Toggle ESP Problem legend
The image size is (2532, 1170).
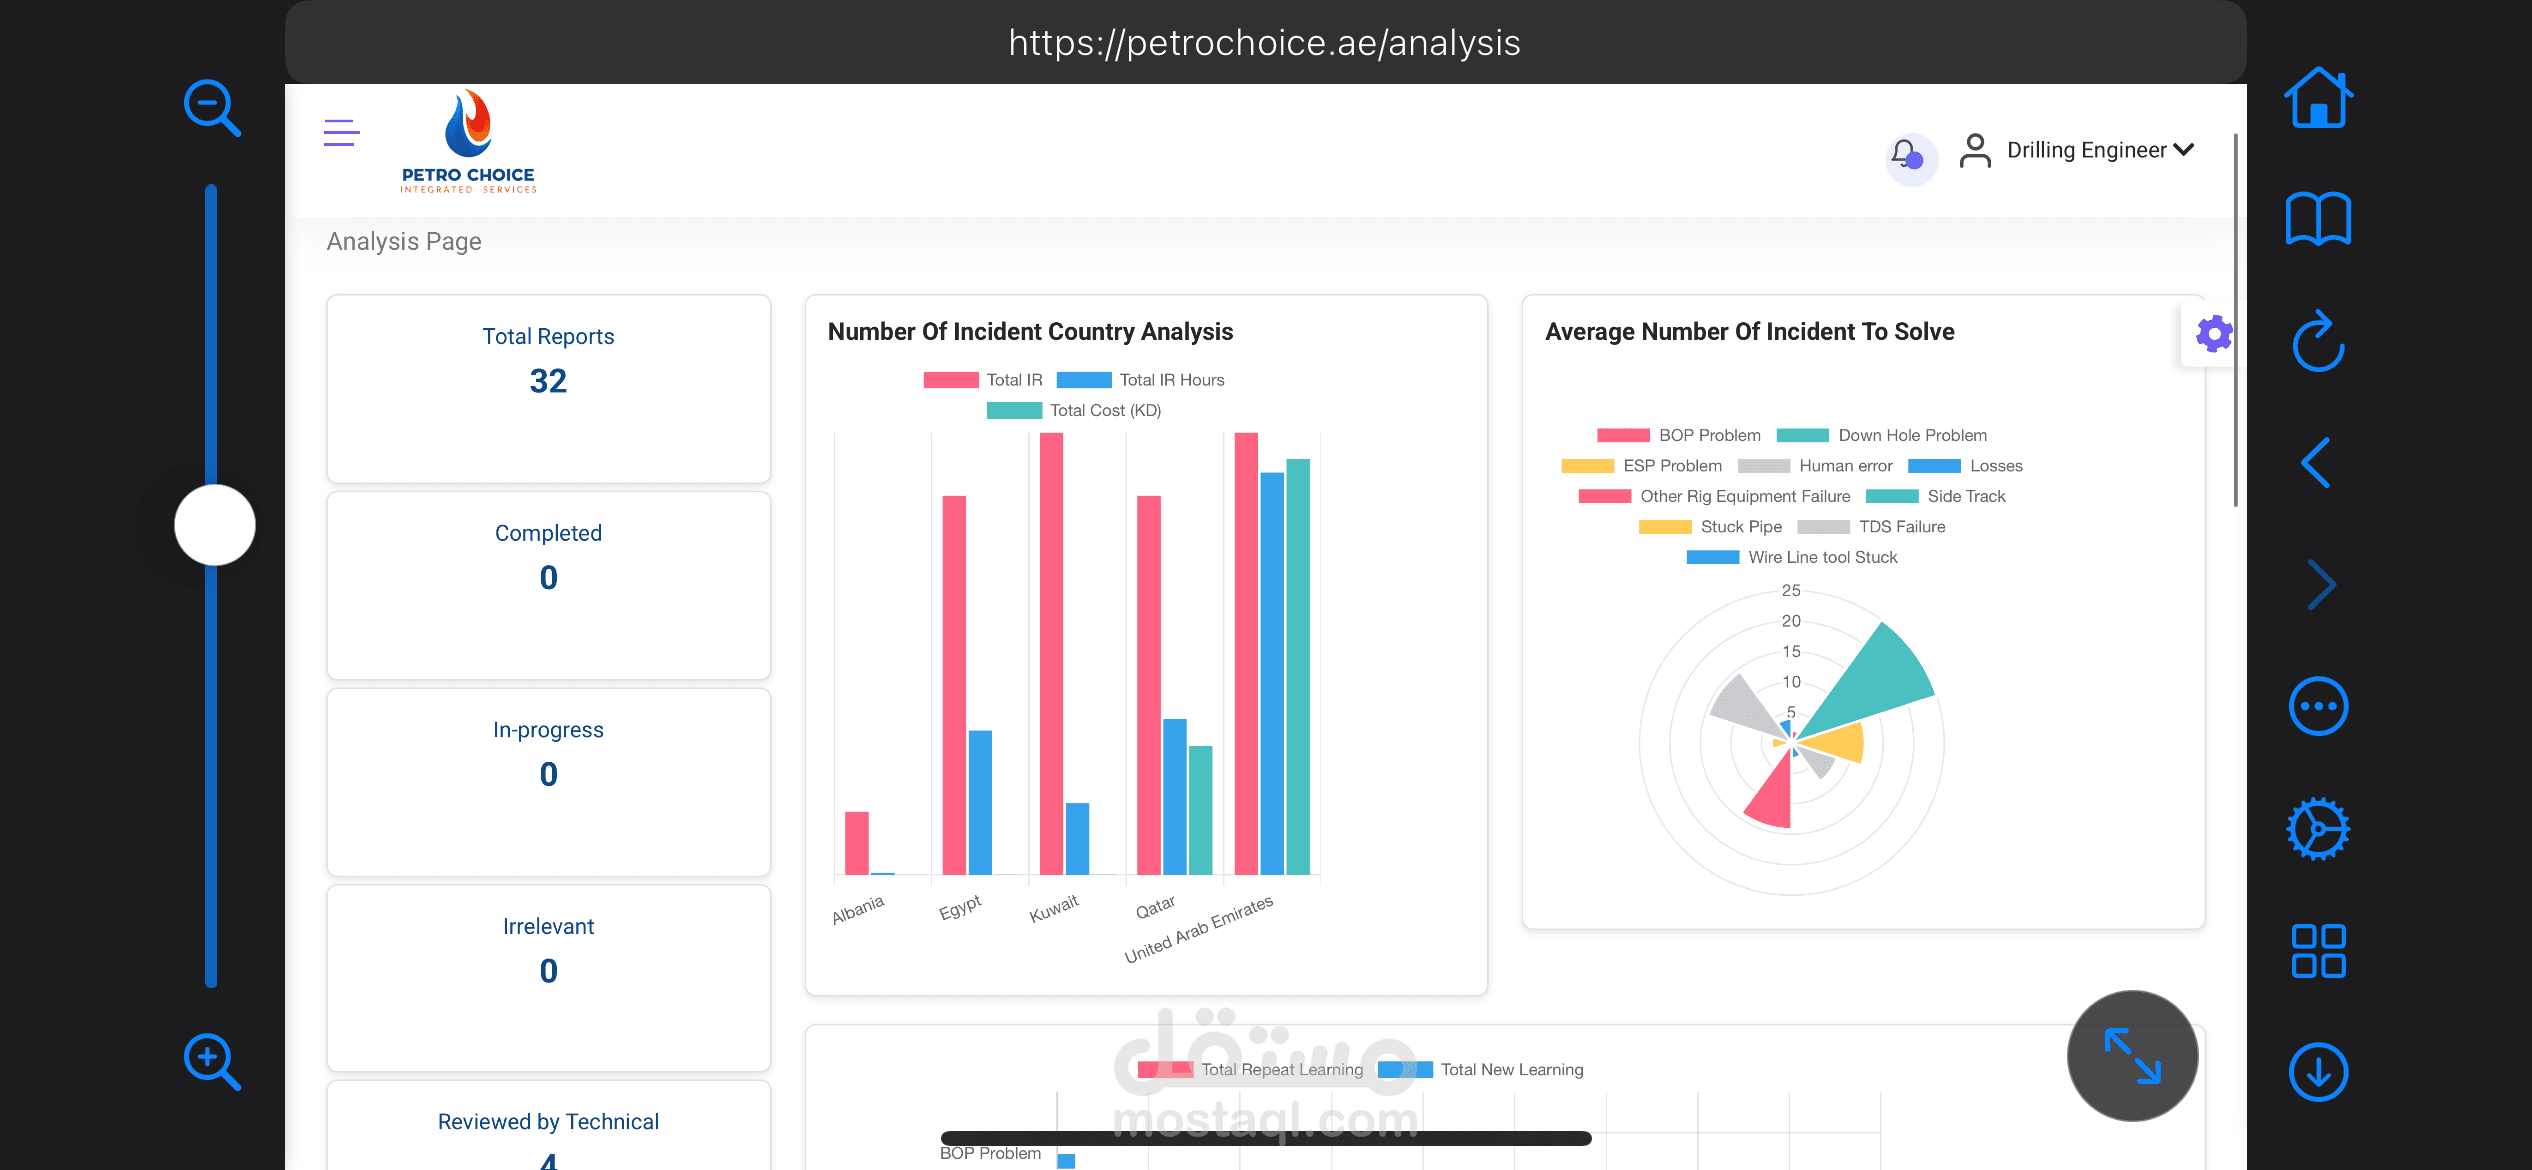tap(1642, 466)
